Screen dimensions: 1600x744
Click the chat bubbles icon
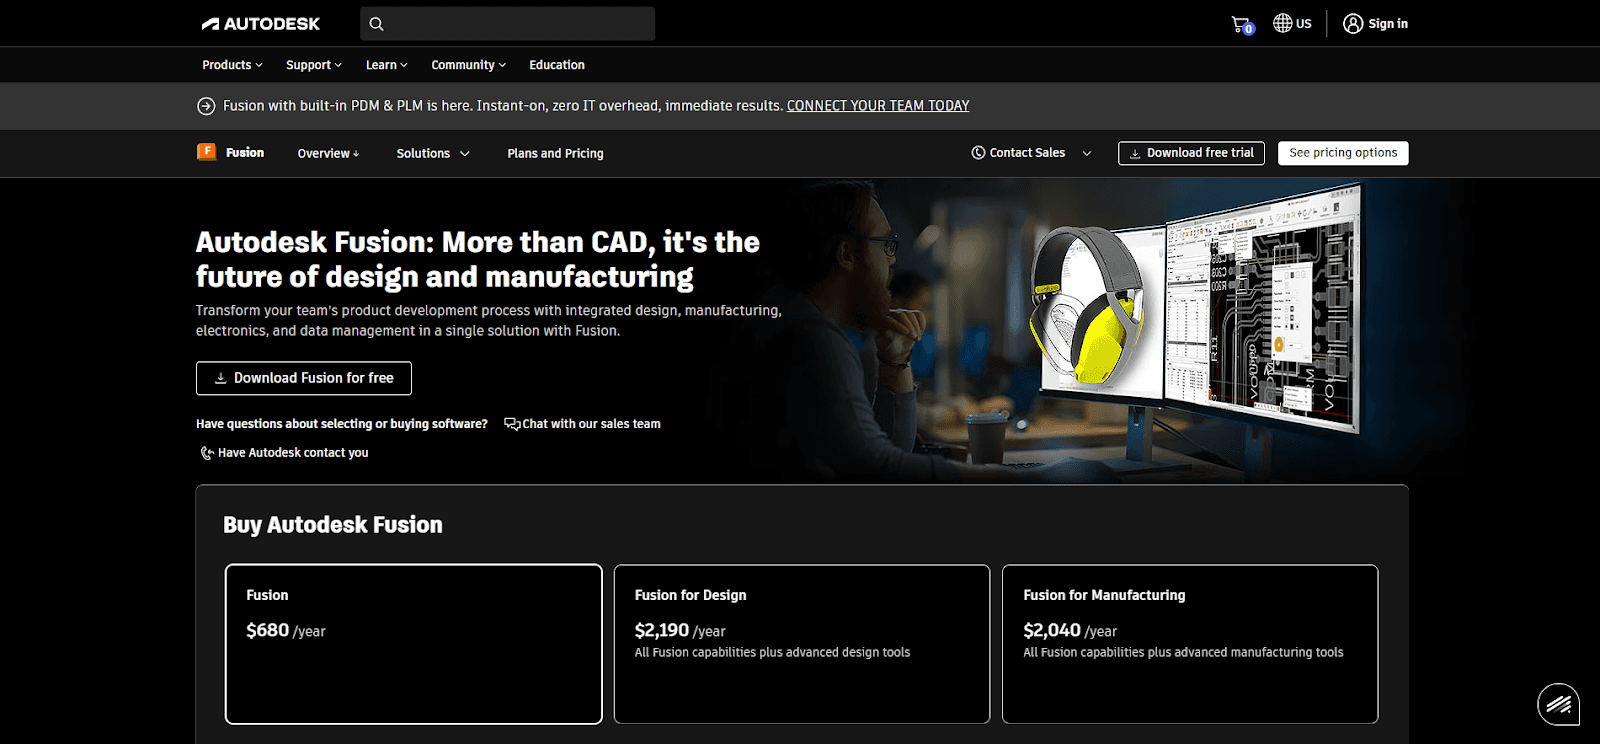click(x=512, y=424)
